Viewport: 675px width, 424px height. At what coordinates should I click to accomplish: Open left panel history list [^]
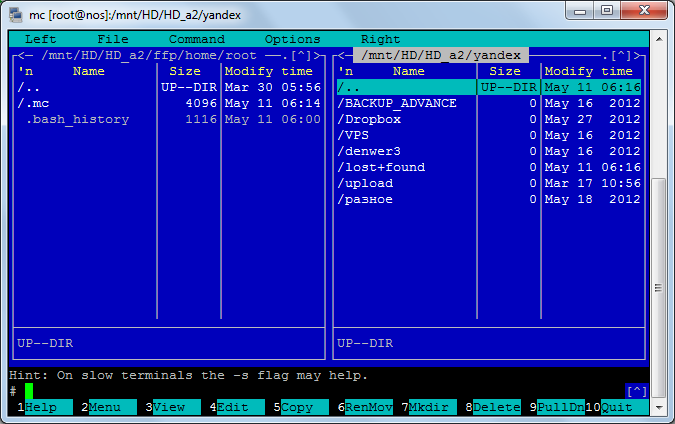[x=301, y=56]
